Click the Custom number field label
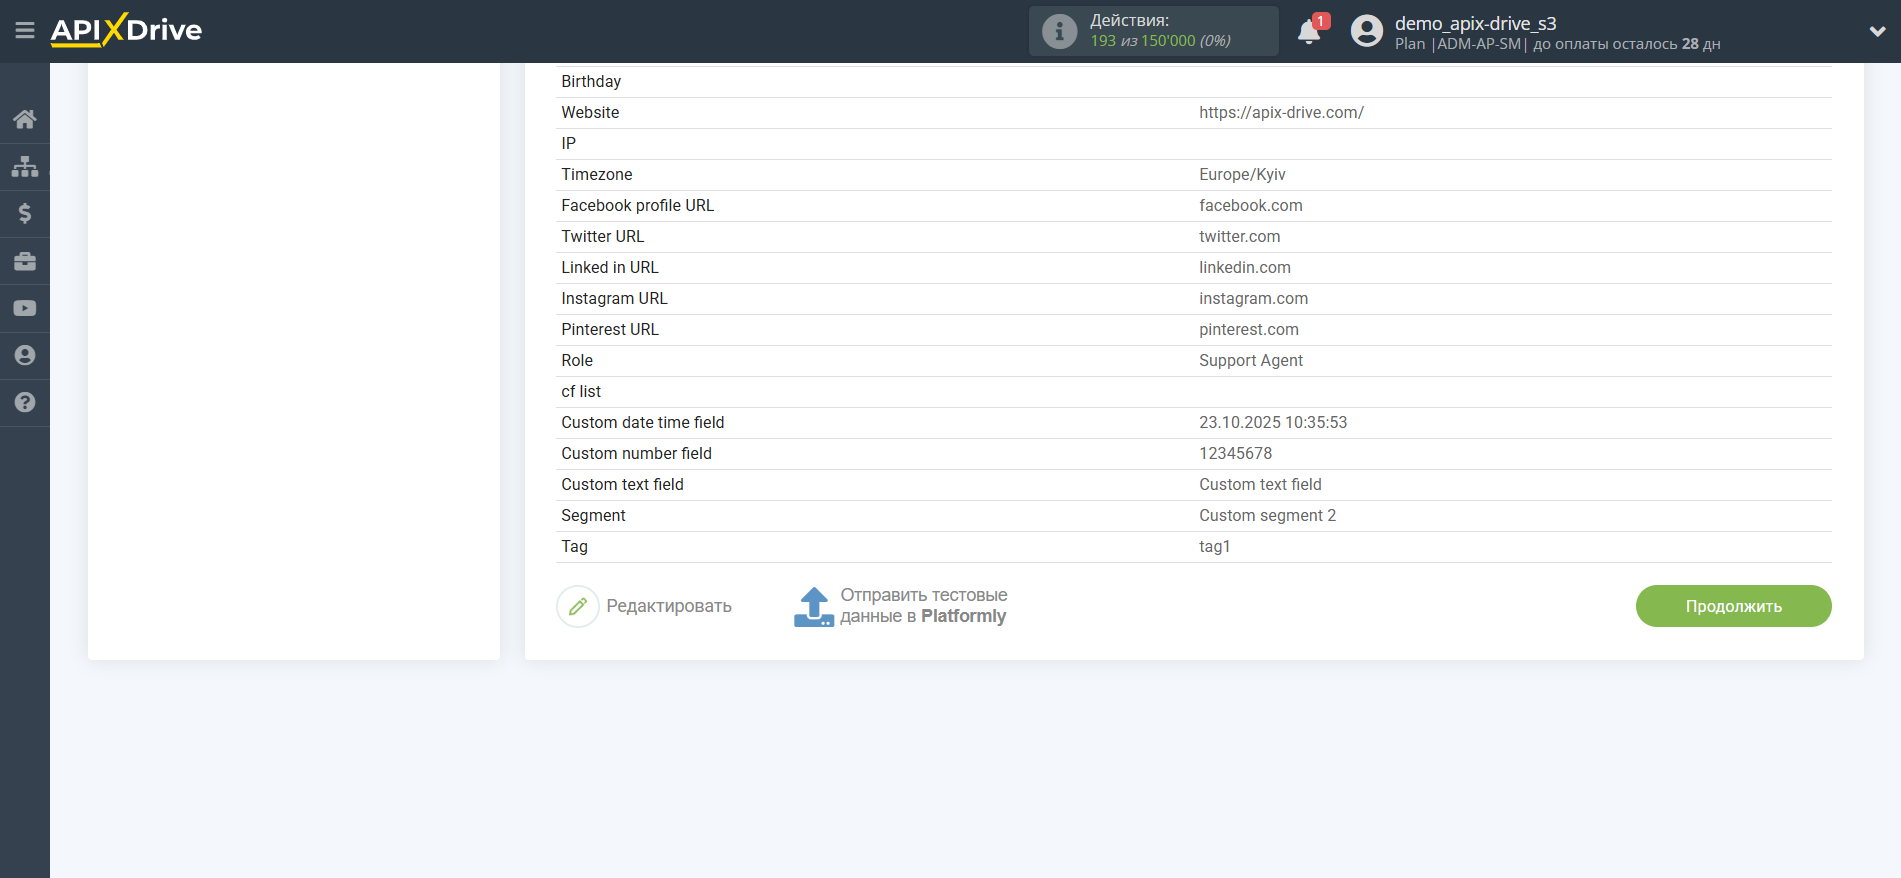 636,454
